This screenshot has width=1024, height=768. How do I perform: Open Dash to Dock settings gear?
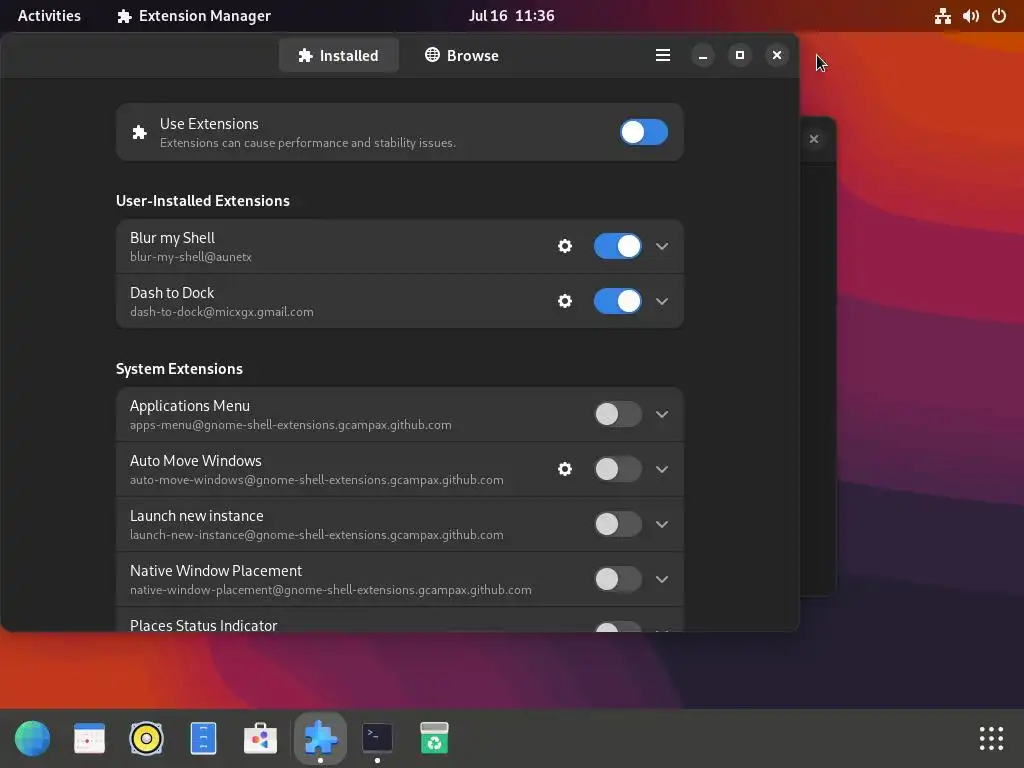click(565, 301)
